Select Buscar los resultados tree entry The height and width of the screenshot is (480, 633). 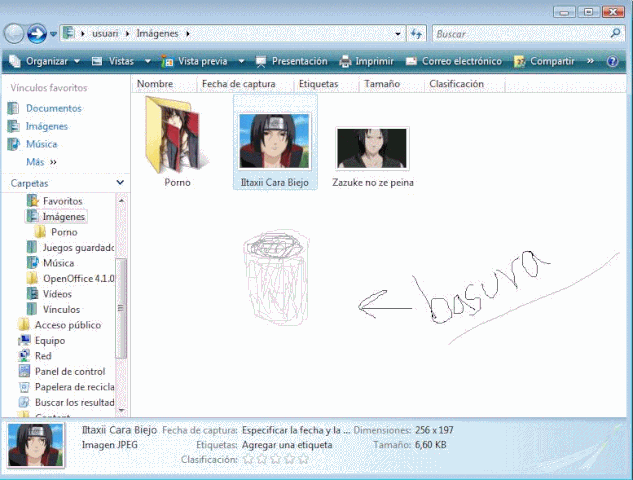[x=67, y=402]
